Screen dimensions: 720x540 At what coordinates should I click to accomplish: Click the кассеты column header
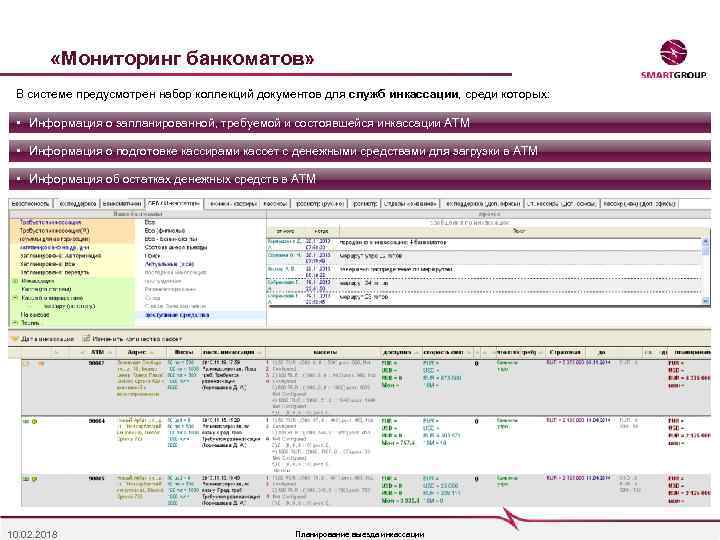pos(325,352)
